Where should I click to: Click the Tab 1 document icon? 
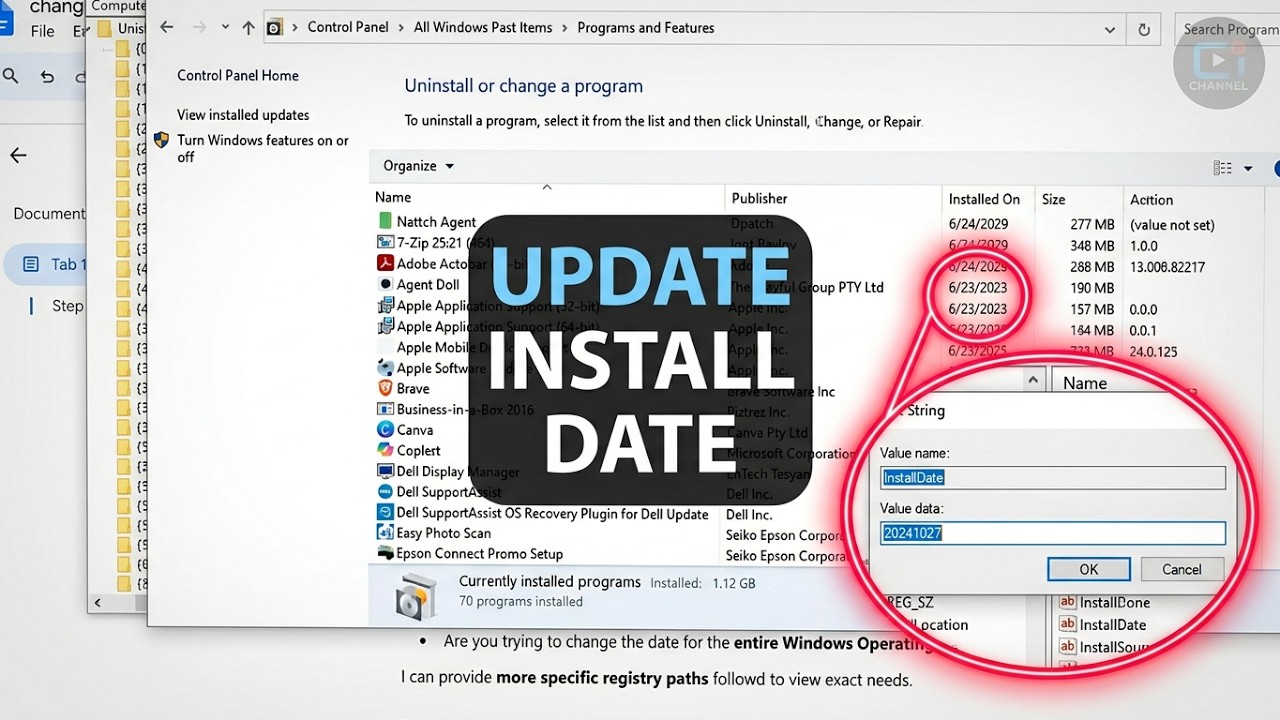point(31,264)
